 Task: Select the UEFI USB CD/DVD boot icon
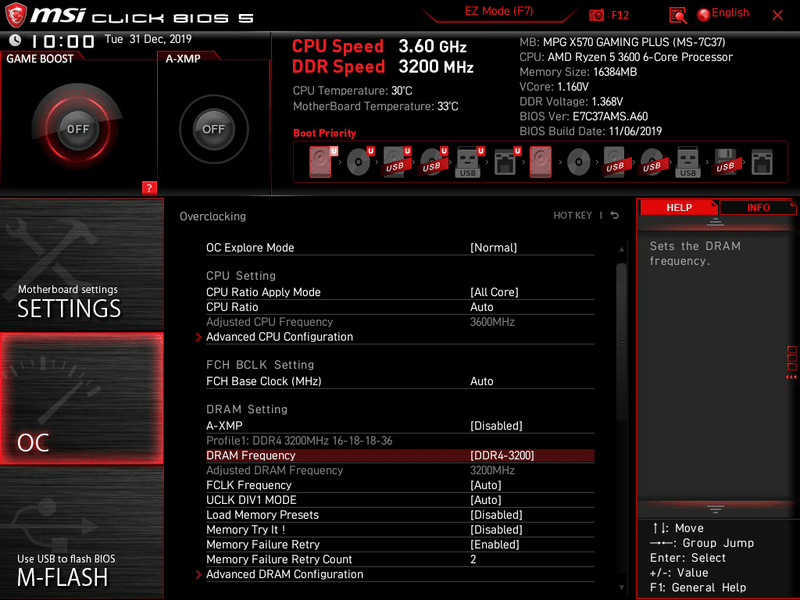(x=433, y=162)
